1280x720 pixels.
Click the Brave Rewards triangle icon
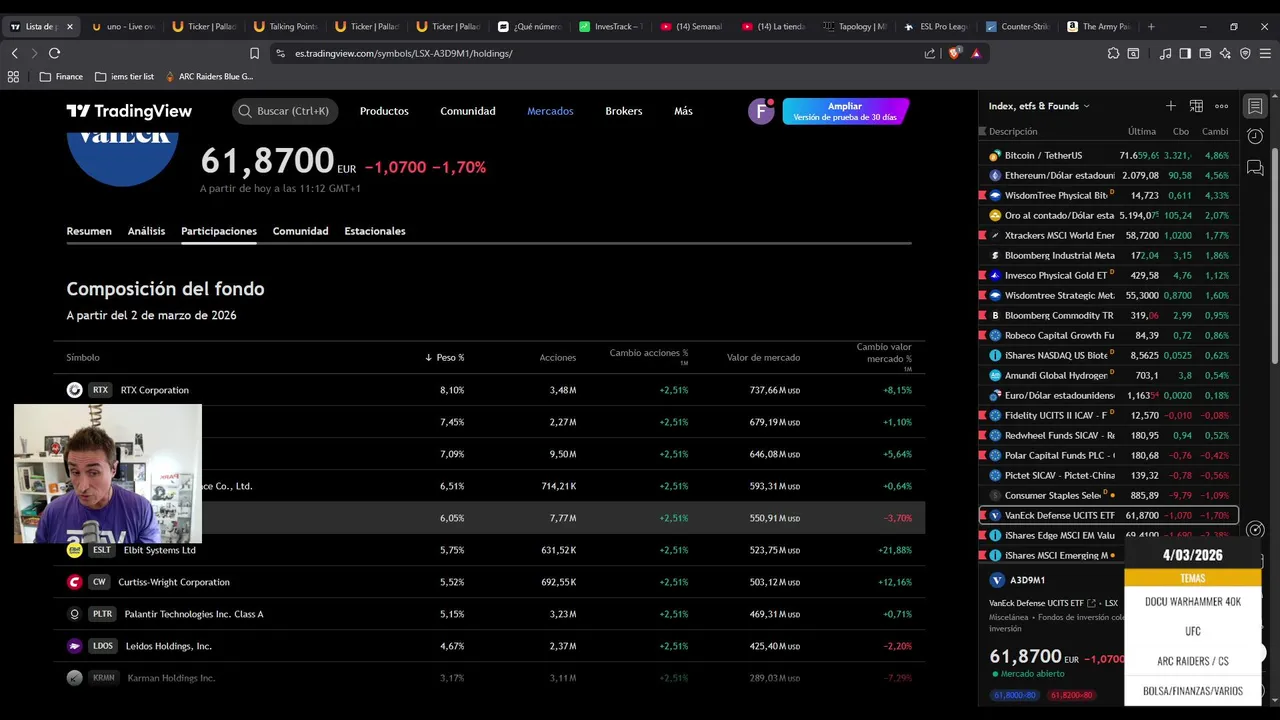click(x=975, y=53)
